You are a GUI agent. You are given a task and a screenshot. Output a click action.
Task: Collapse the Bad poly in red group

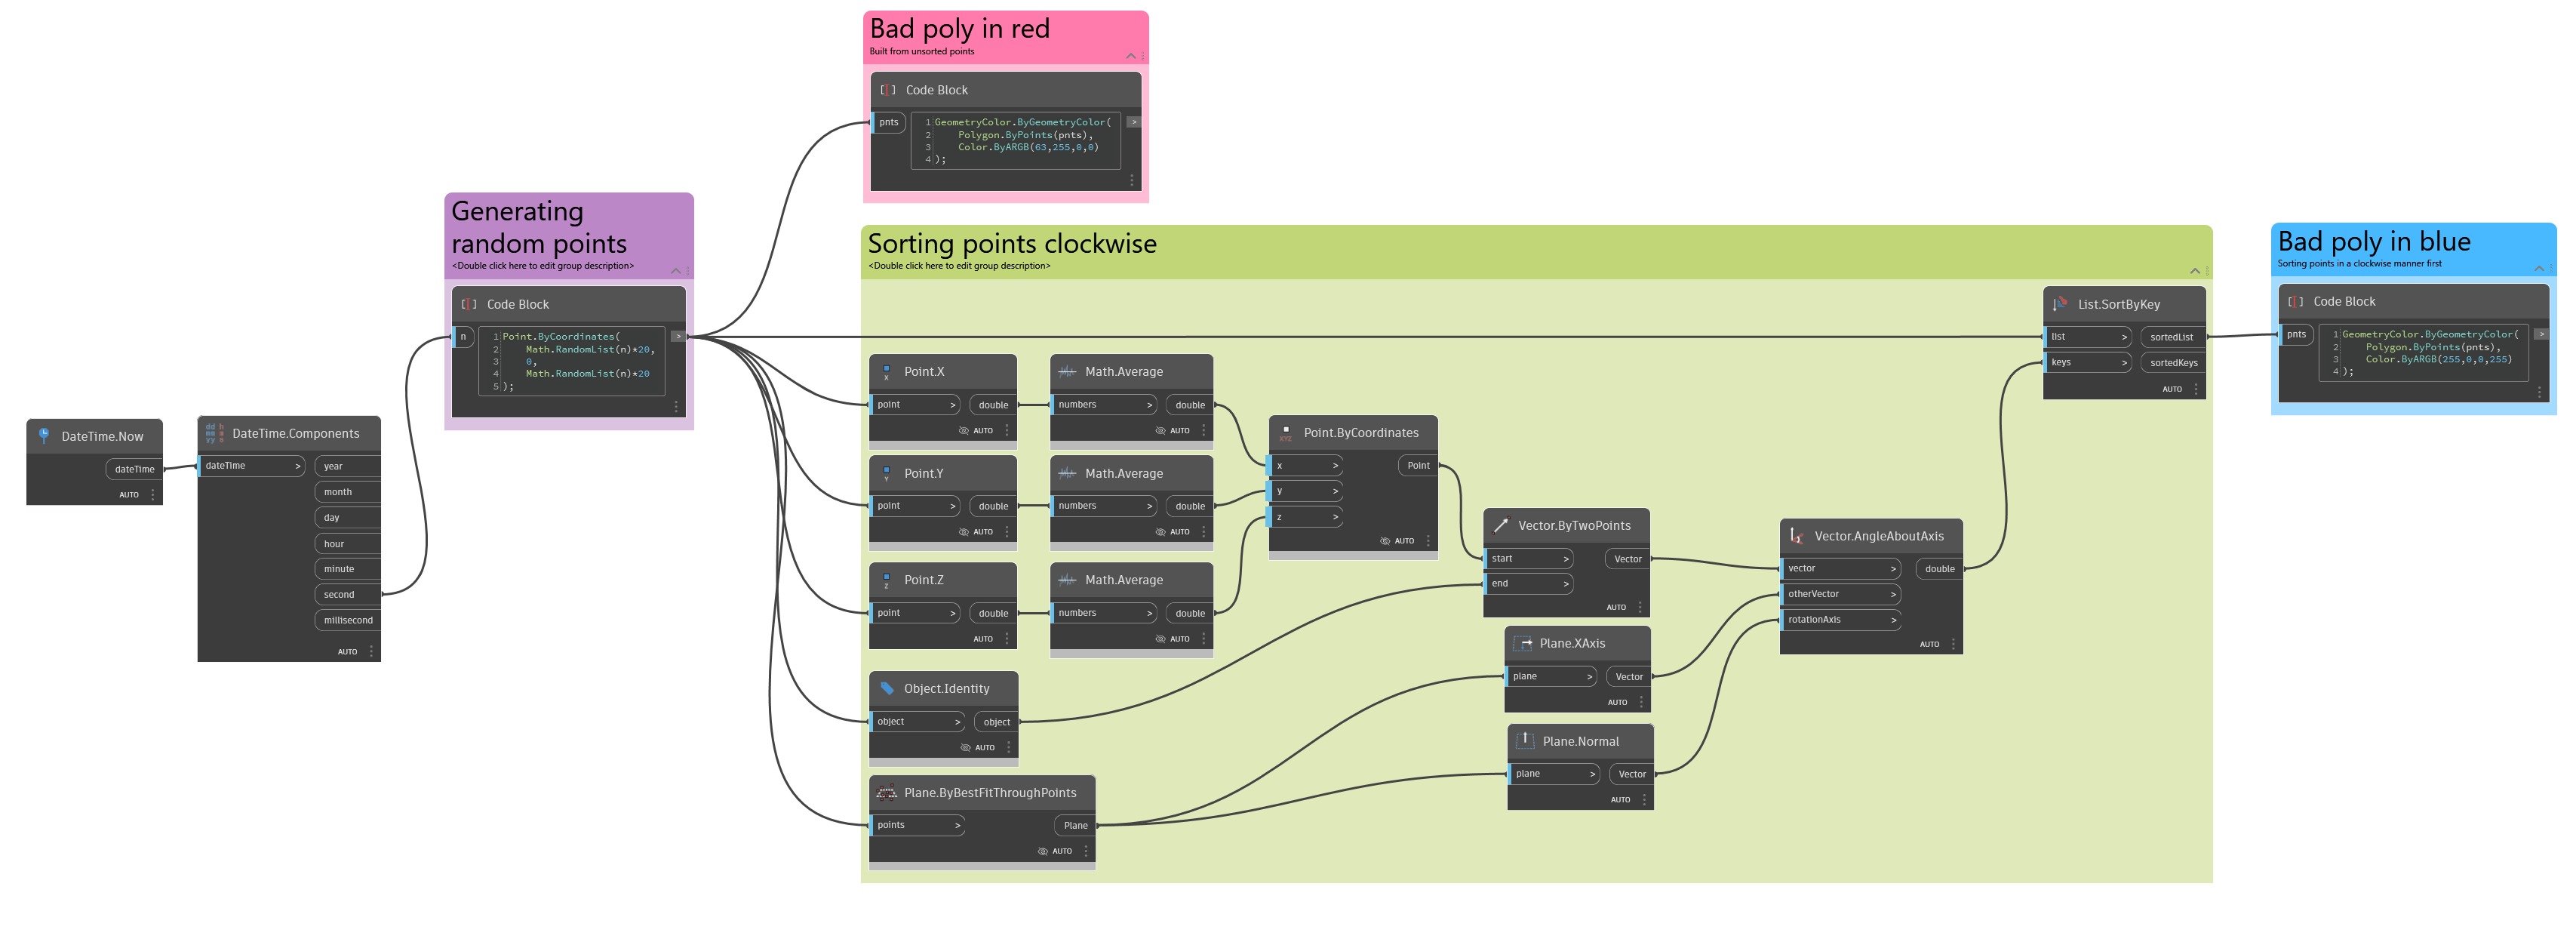coord(1130,56)
